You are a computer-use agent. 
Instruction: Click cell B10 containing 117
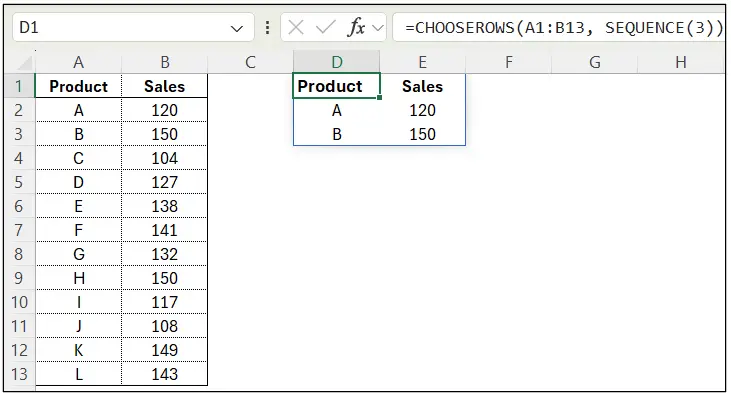(x=165, y=302)
